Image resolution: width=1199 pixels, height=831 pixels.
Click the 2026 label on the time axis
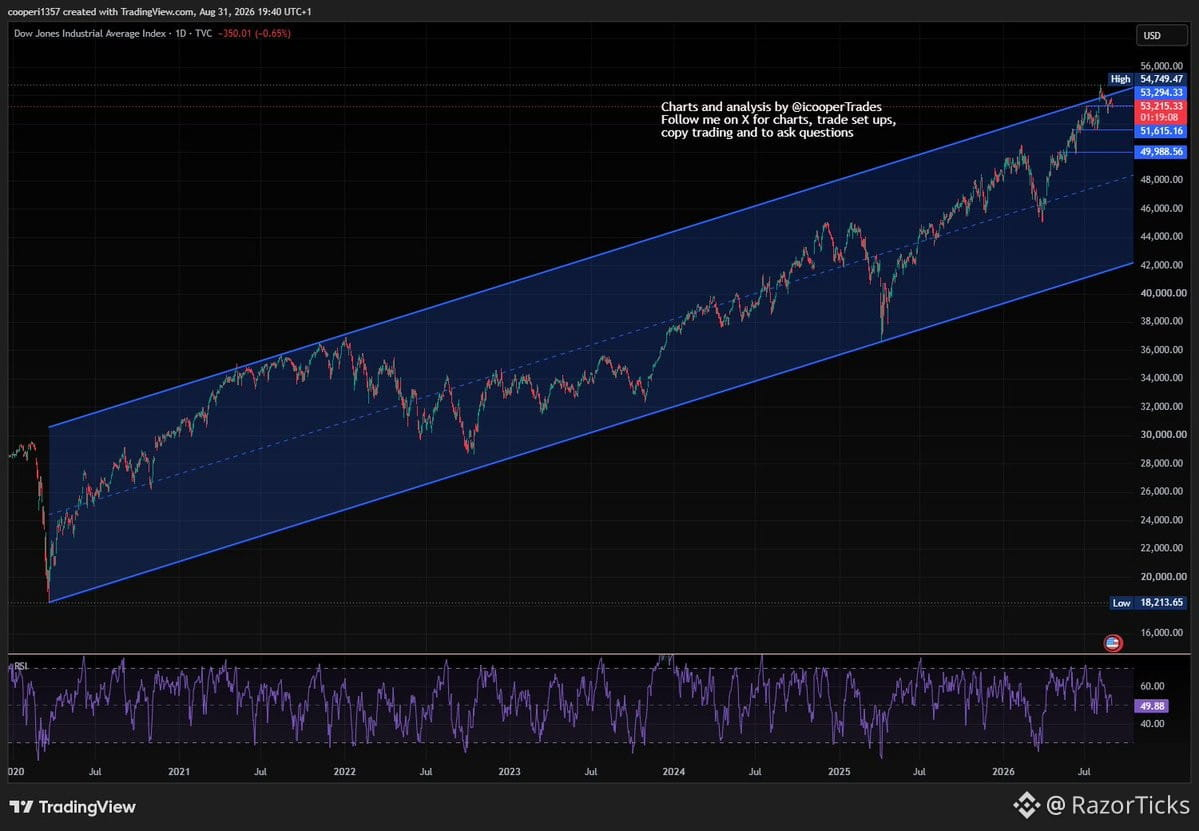click(x=1003, y=771)
